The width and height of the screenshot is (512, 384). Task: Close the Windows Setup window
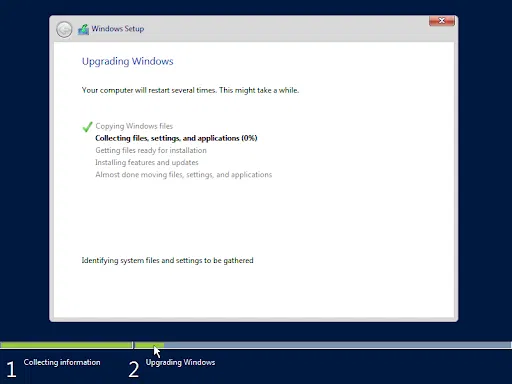pos(442,21)
